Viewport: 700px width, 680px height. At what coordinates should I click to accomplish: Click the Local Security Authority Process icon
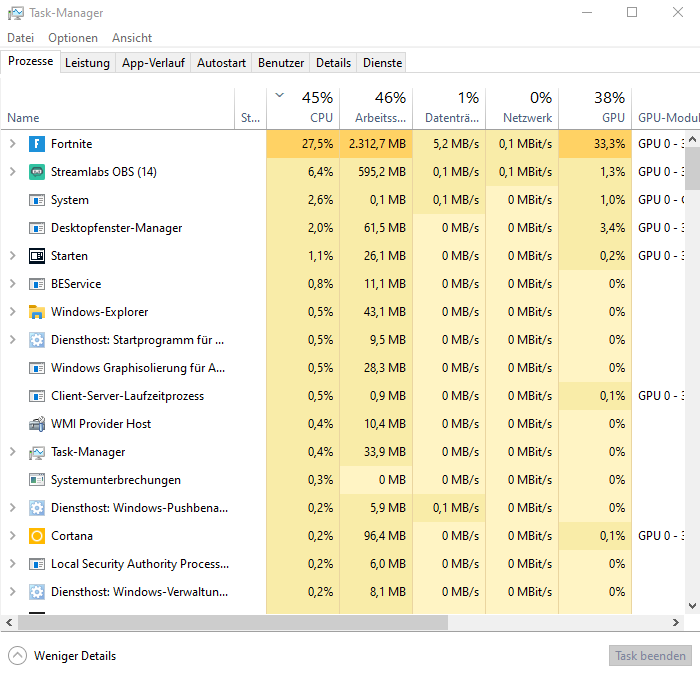(x=37, y=564)
